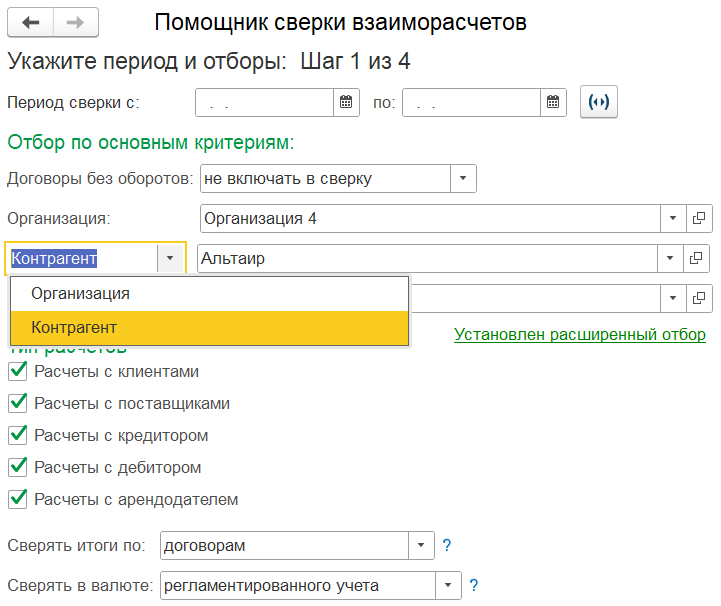Open the Альтаир counterparty record icon

tap(699, 258)
